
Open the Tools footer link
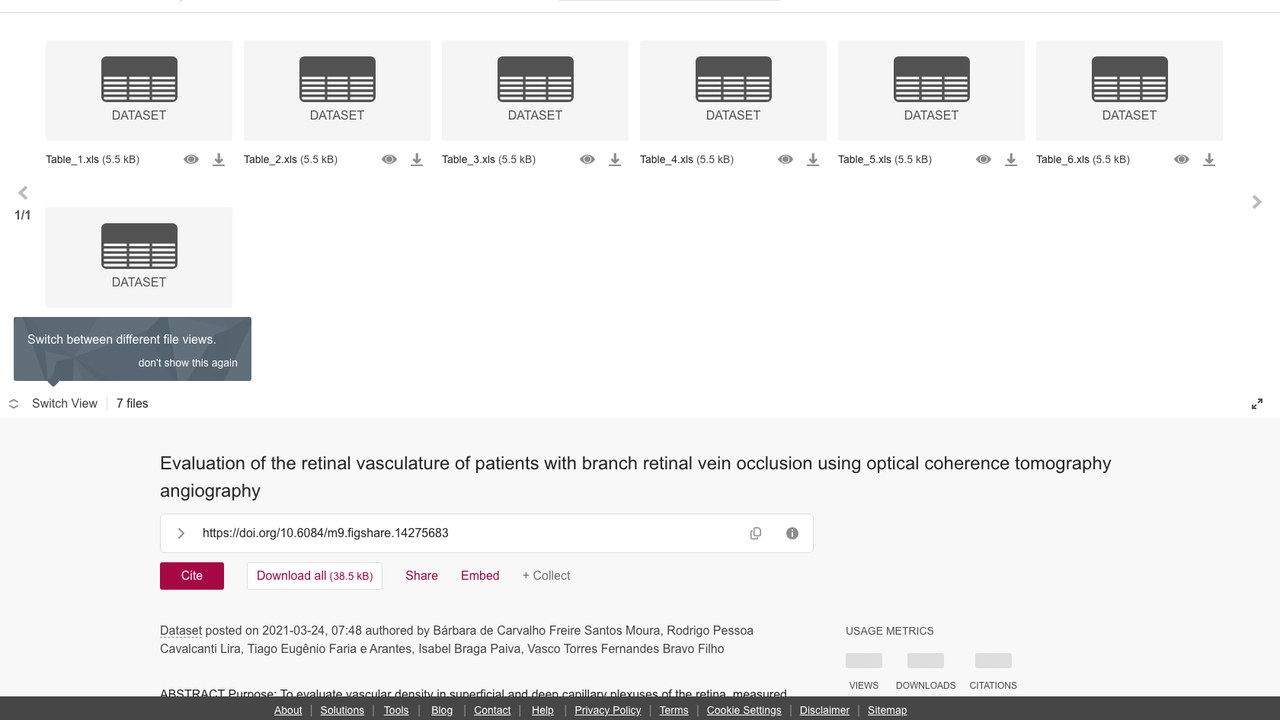click(396, 710)
